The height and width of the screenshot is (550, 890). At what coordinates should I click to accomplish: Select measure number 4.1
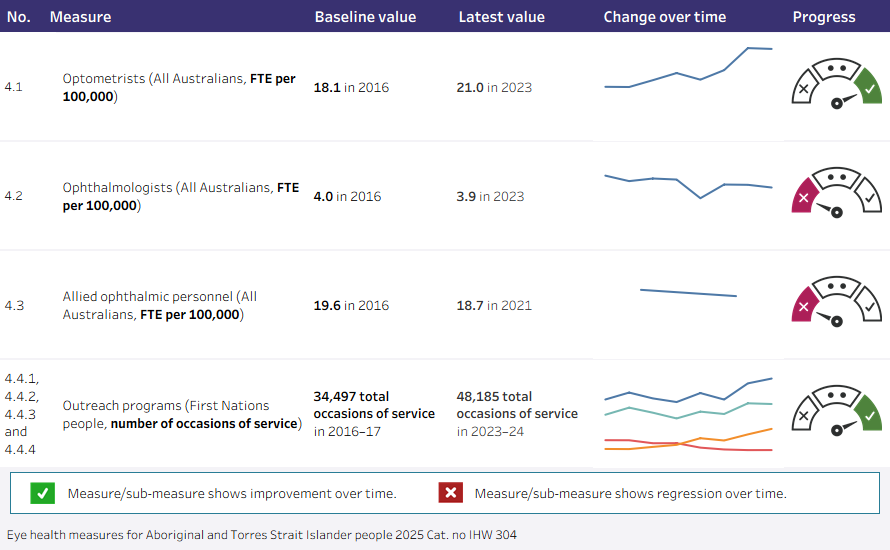pyautogui.click(x=14, y=87)
